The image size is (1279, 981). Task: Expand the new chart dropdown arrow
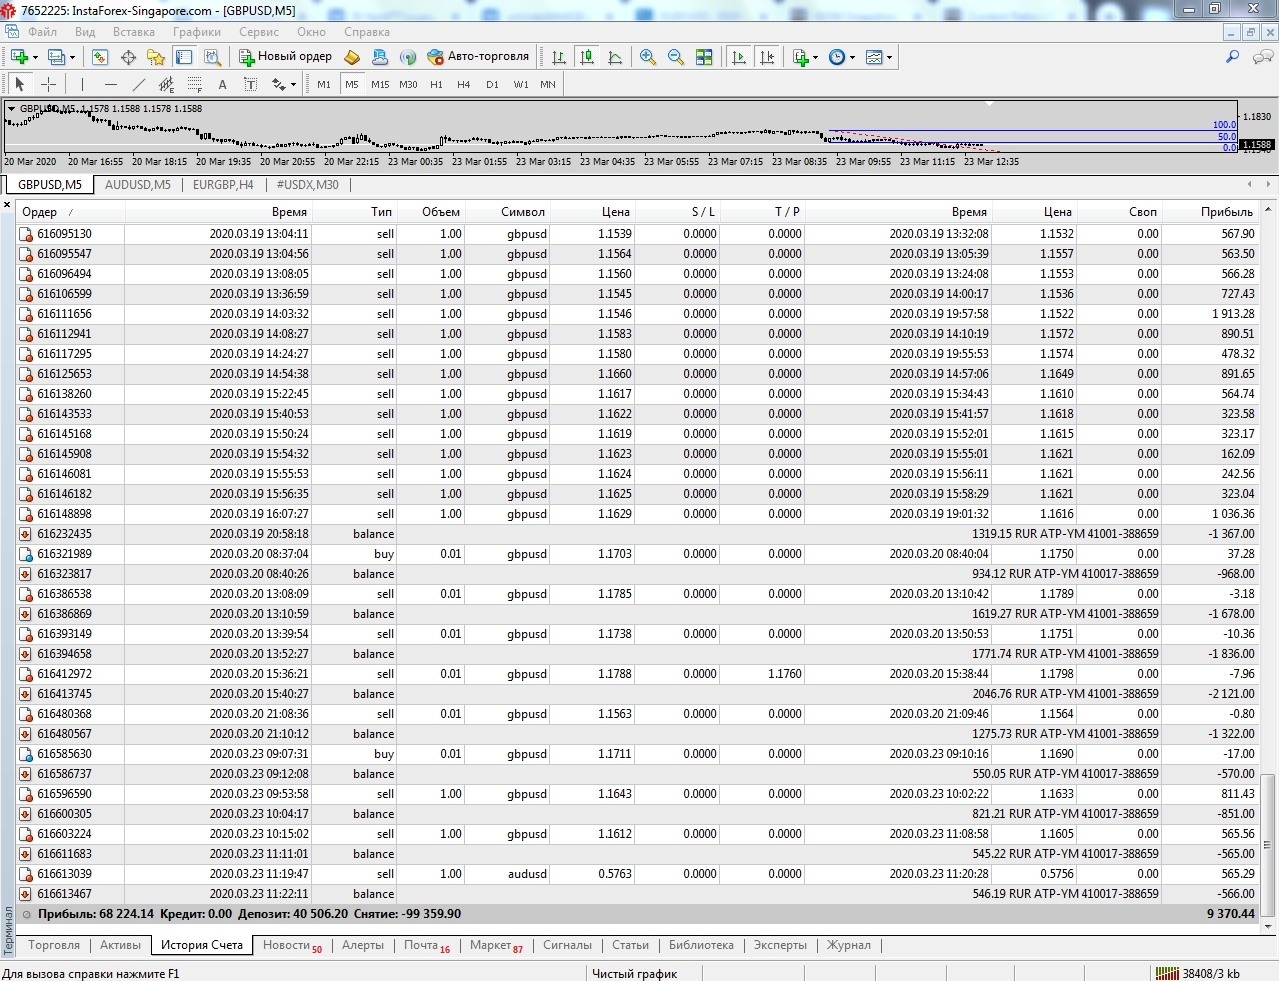(x=36, y=57)
